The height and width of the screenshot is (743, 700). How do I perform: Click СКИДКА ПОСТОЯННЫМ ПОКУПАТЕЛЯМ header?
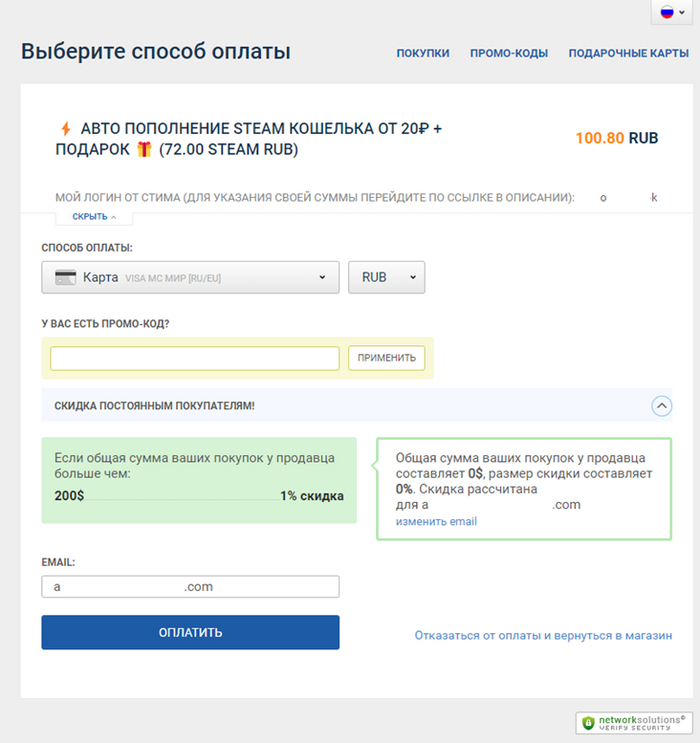tap(155, 406)
